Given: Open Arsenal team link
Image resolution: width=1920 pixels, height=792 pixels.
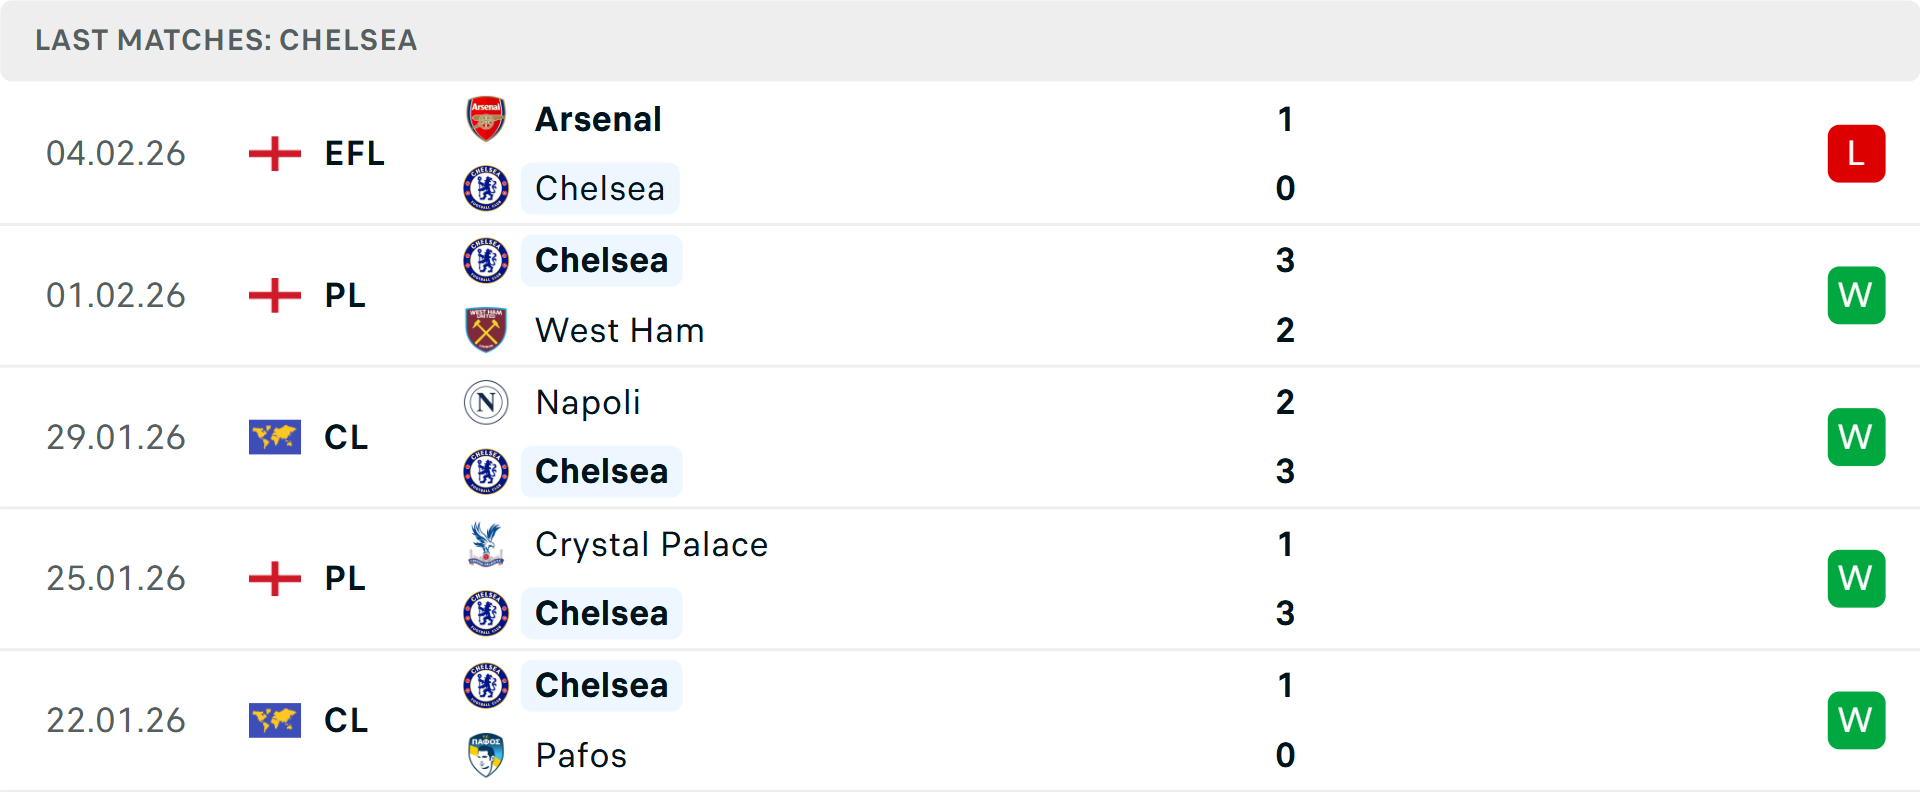Looking at the screenshot, I should (x=598, y=119).
